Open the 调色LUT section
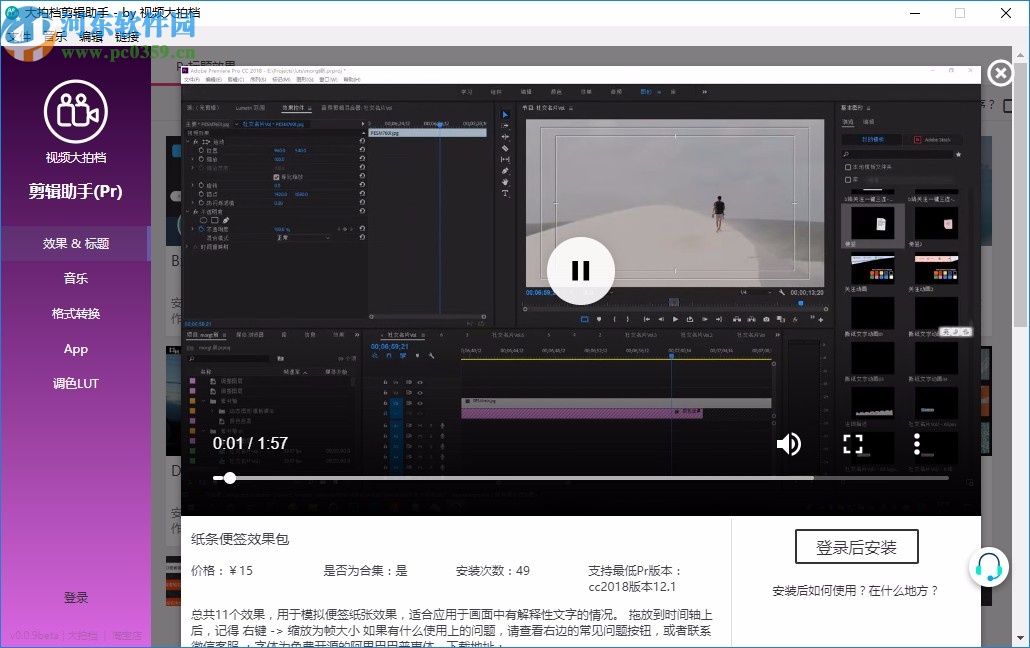 tap(76, 383)
